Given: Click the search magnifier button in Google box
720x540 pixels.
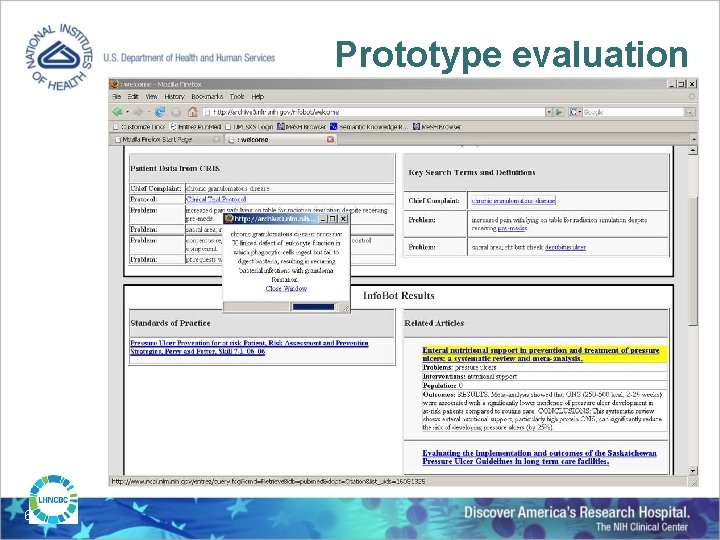Looking at the screenshot, I should point(689,112).
